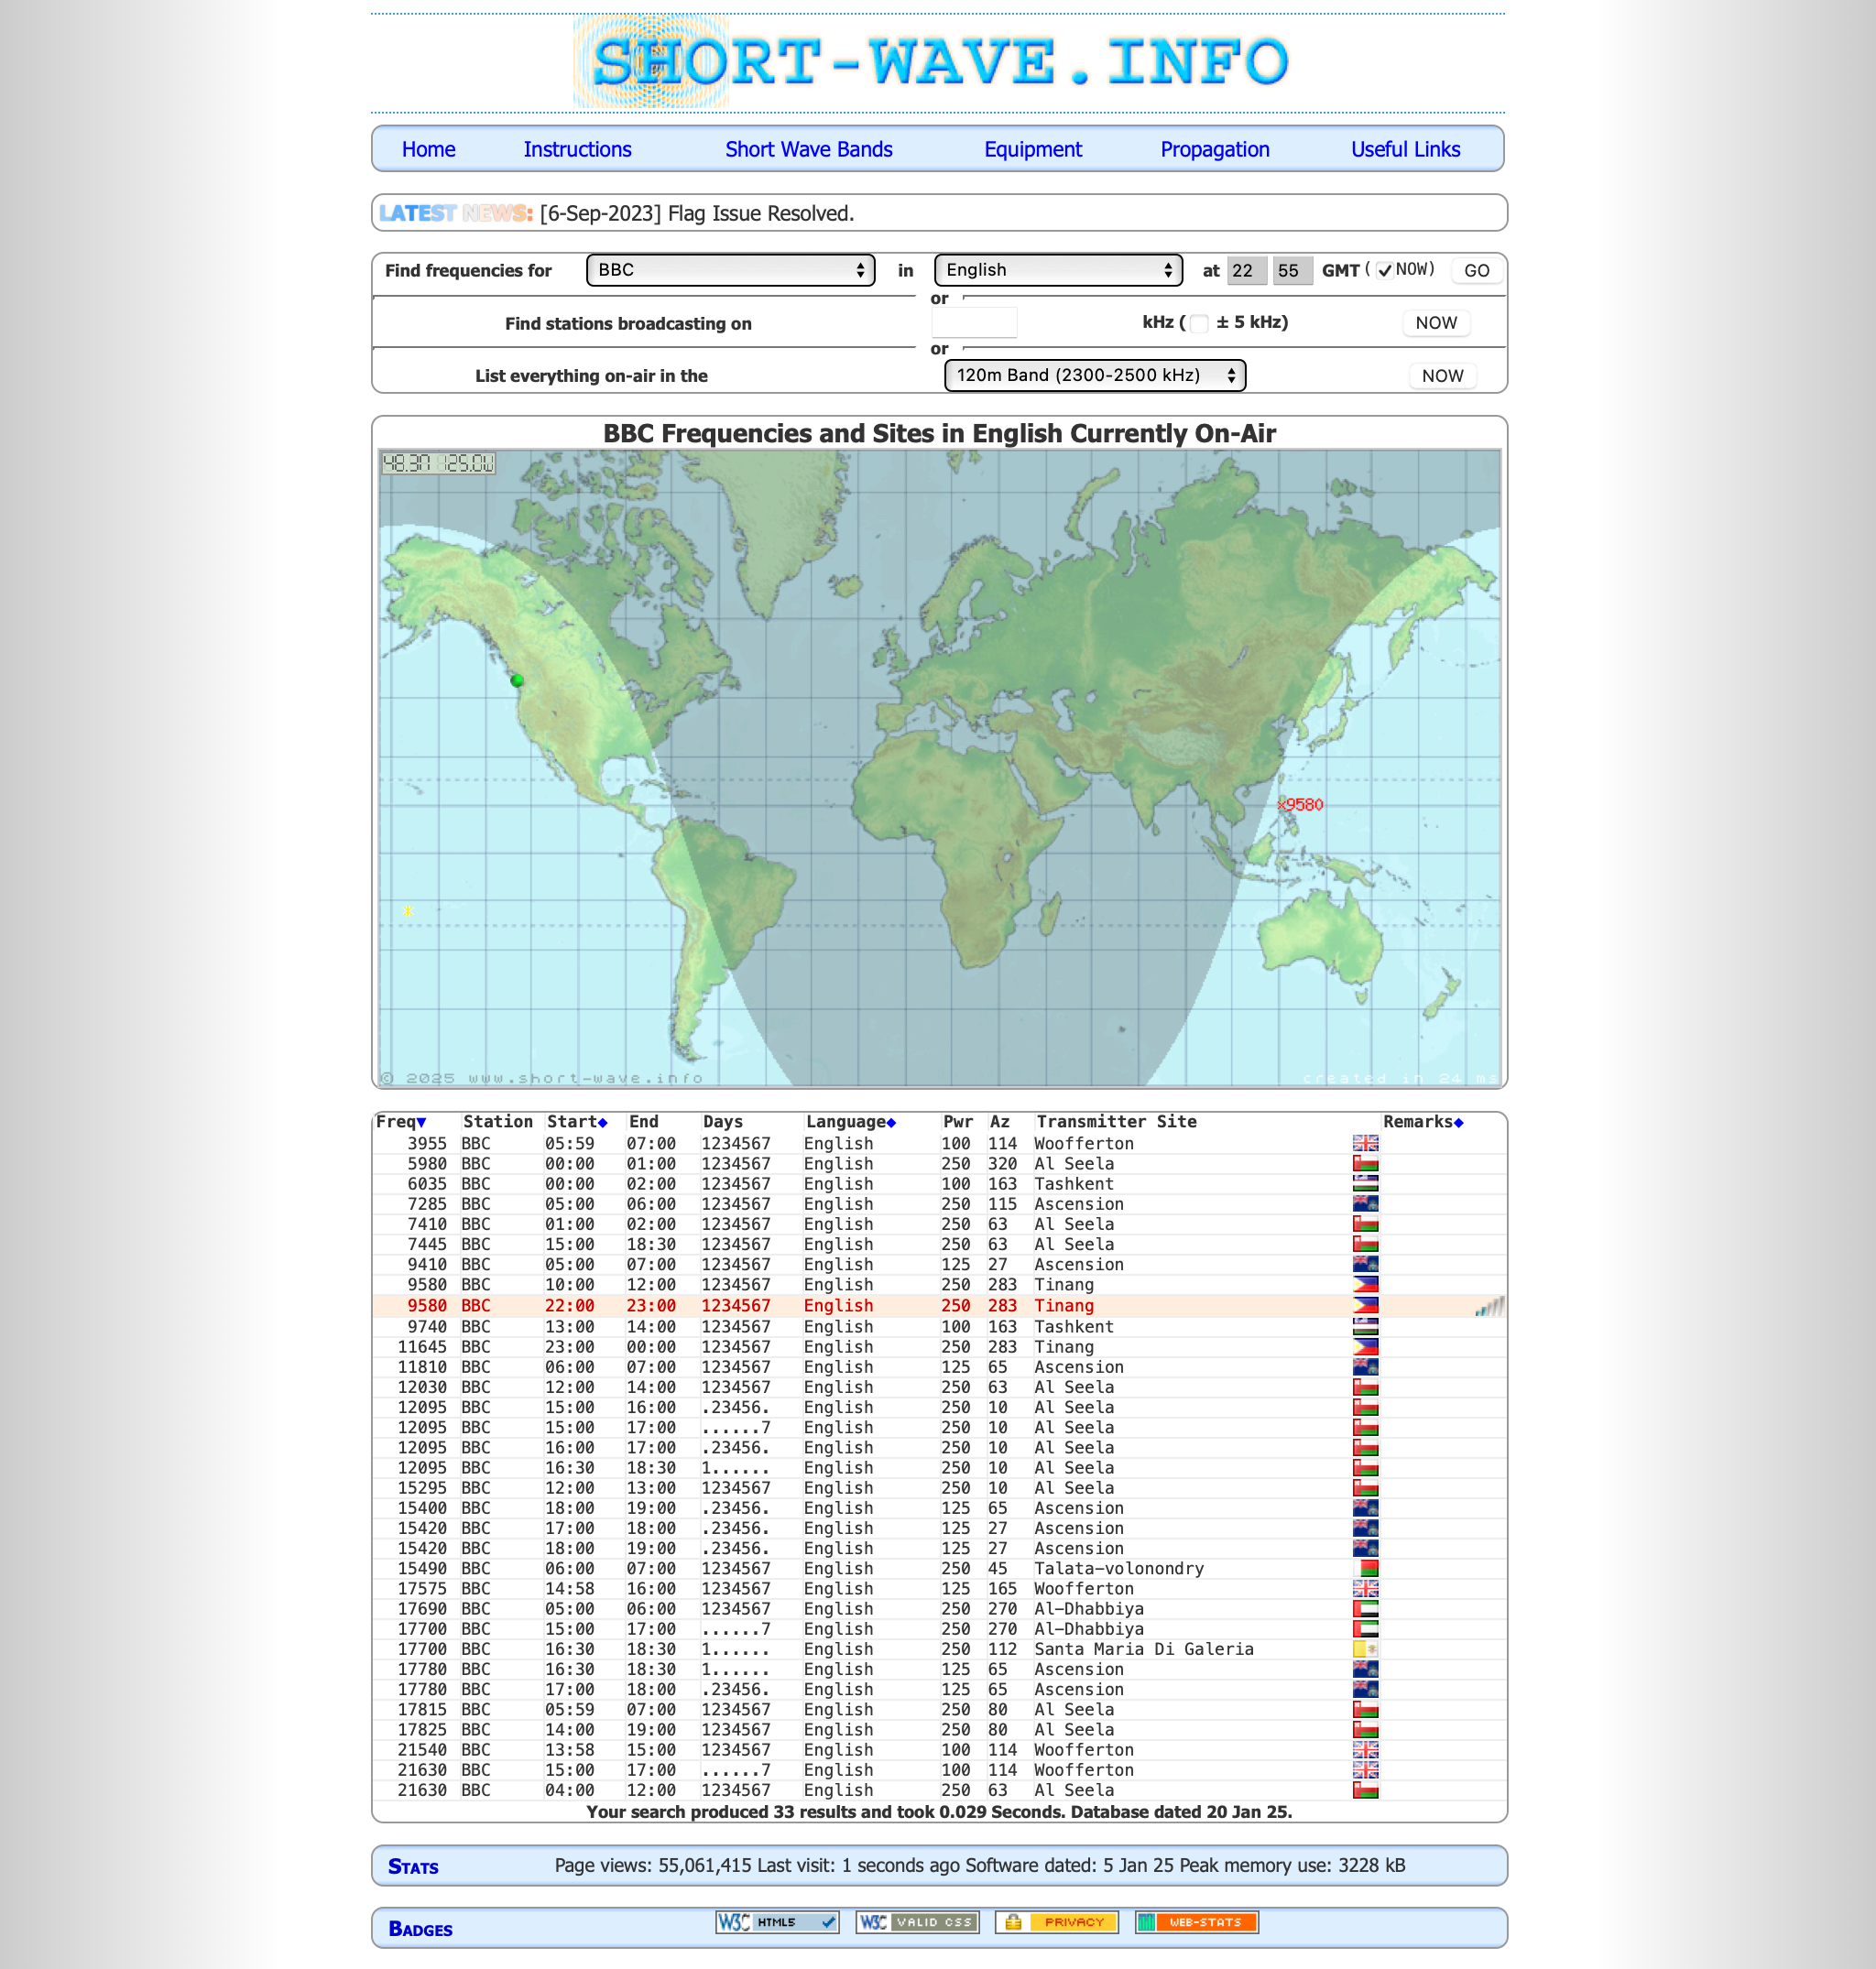Open the station dropdown showing BBC
Viewport: 1876px width, 1969px height.
(730, 270)
